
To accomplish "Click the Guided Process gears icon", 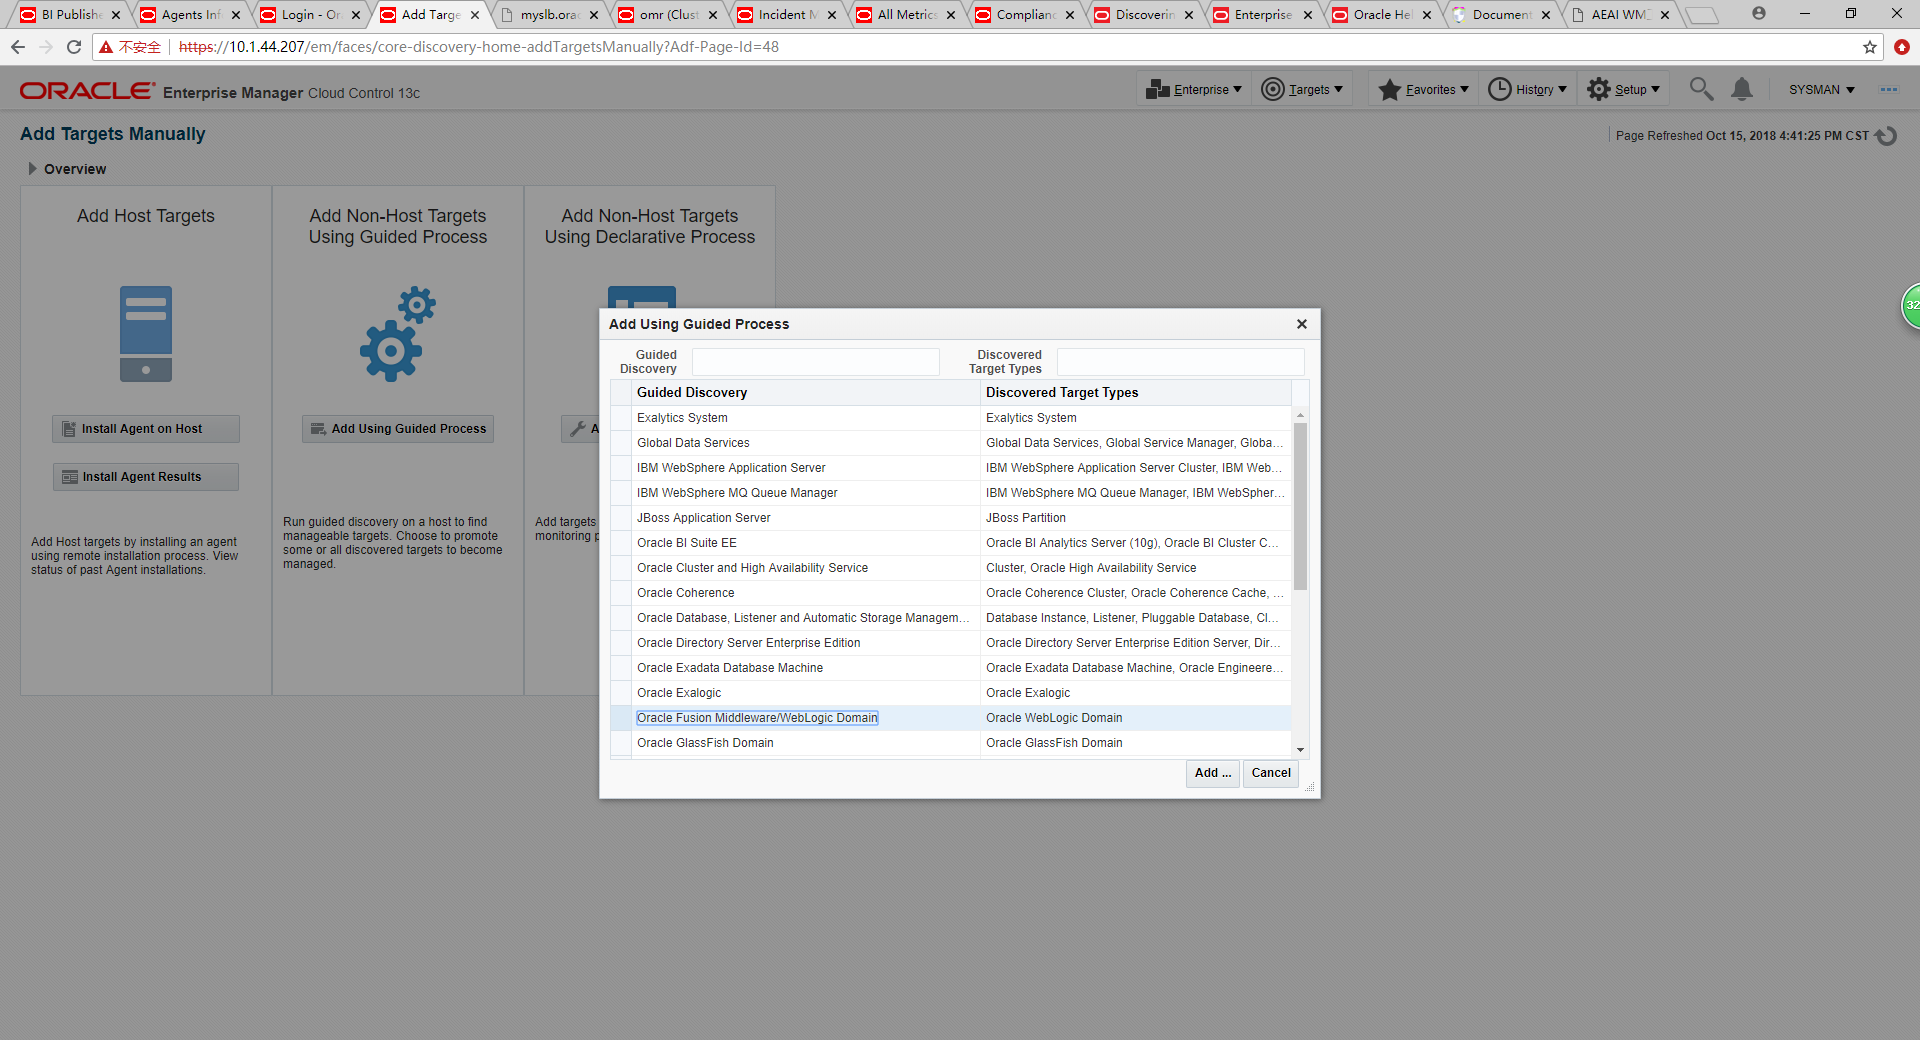I will (x=398, y=334).
